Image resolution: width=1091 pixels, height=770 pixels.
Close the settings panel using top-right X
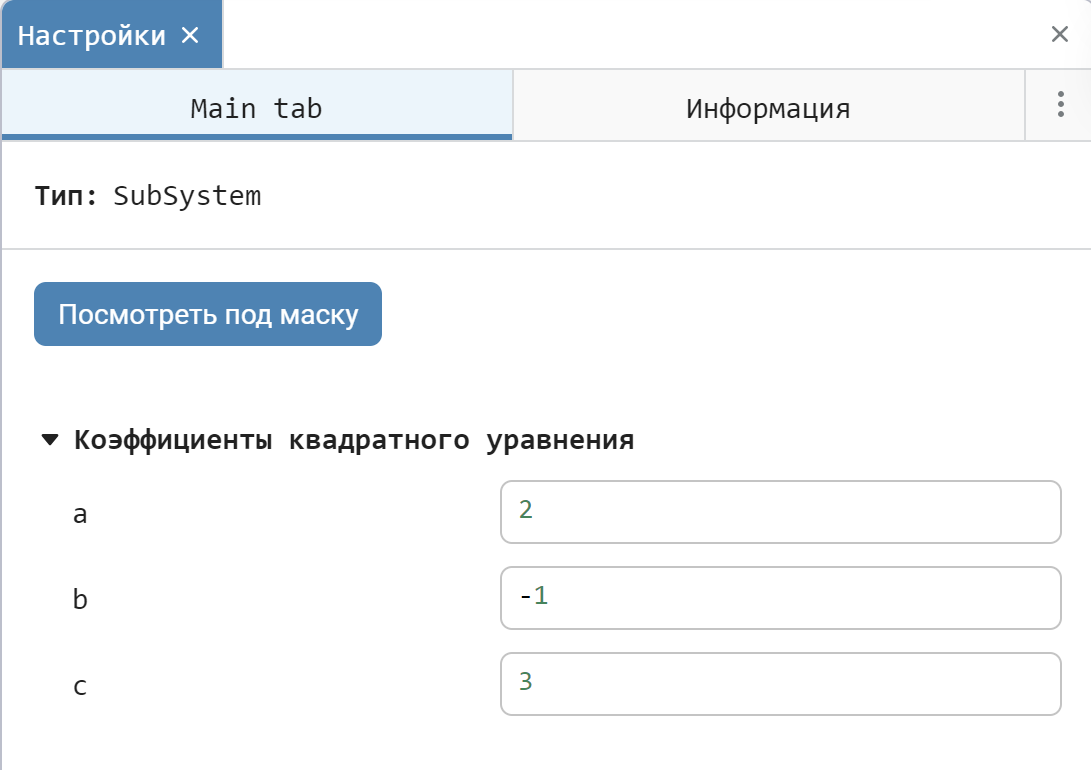1060,35
